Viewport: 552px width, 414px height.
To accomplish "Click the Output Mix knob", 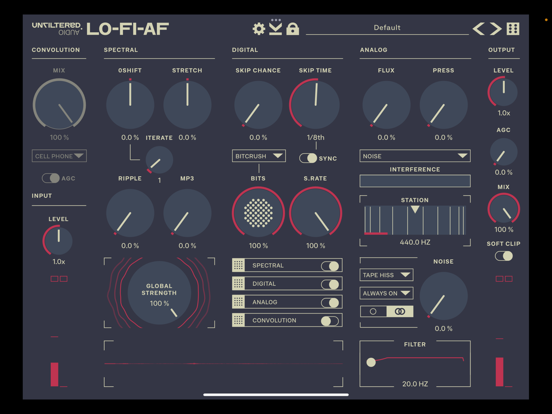I will click(x=504, y=209).
